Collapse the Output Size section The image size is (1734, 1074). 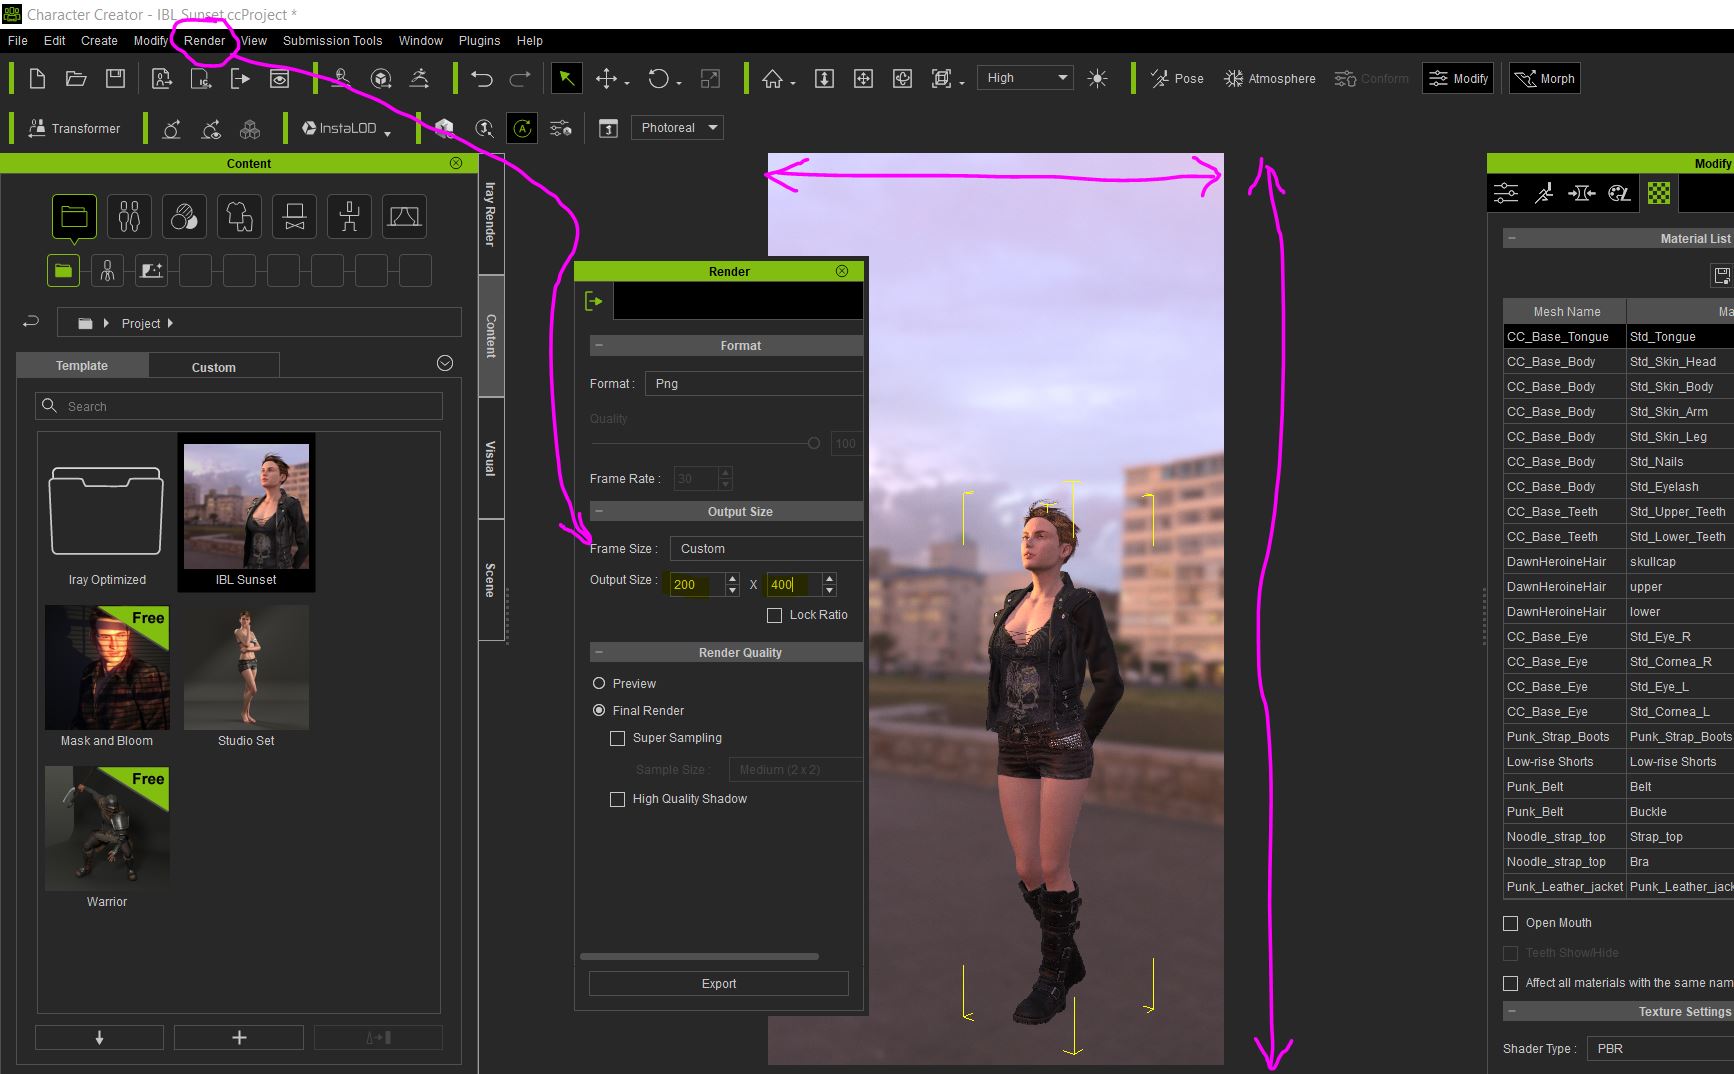click(x=599, y=511)
